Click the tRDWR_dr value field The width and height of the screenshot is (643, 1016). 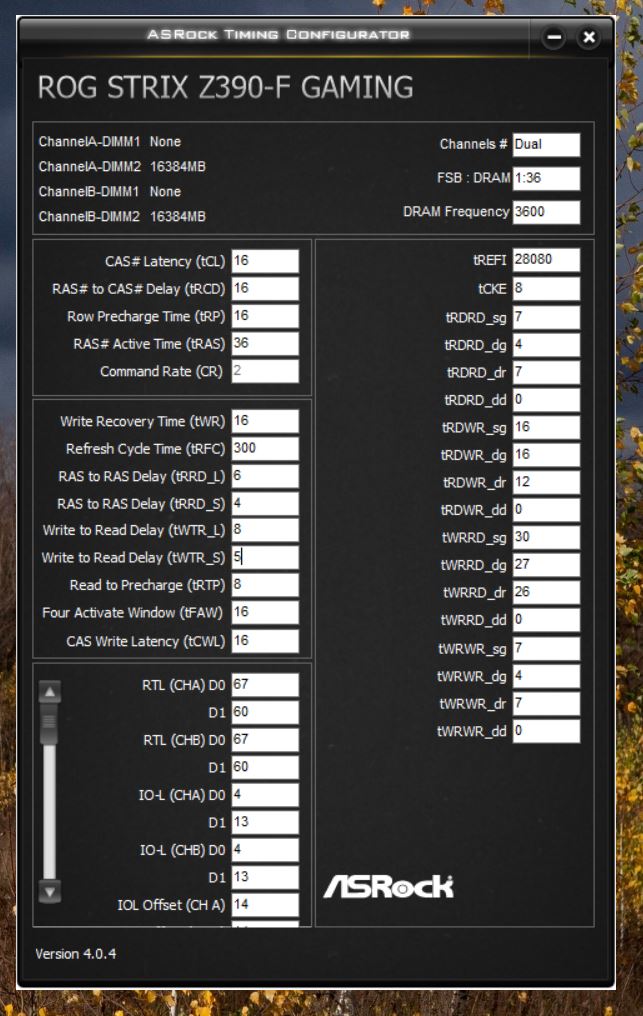pos(546,483)
